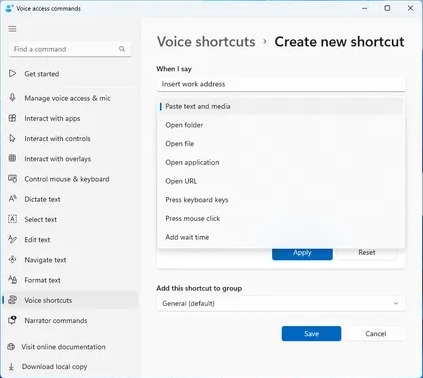This screenshot has width=423, height=378.
Task: Click the Cancel button
Action: point(376,334)
